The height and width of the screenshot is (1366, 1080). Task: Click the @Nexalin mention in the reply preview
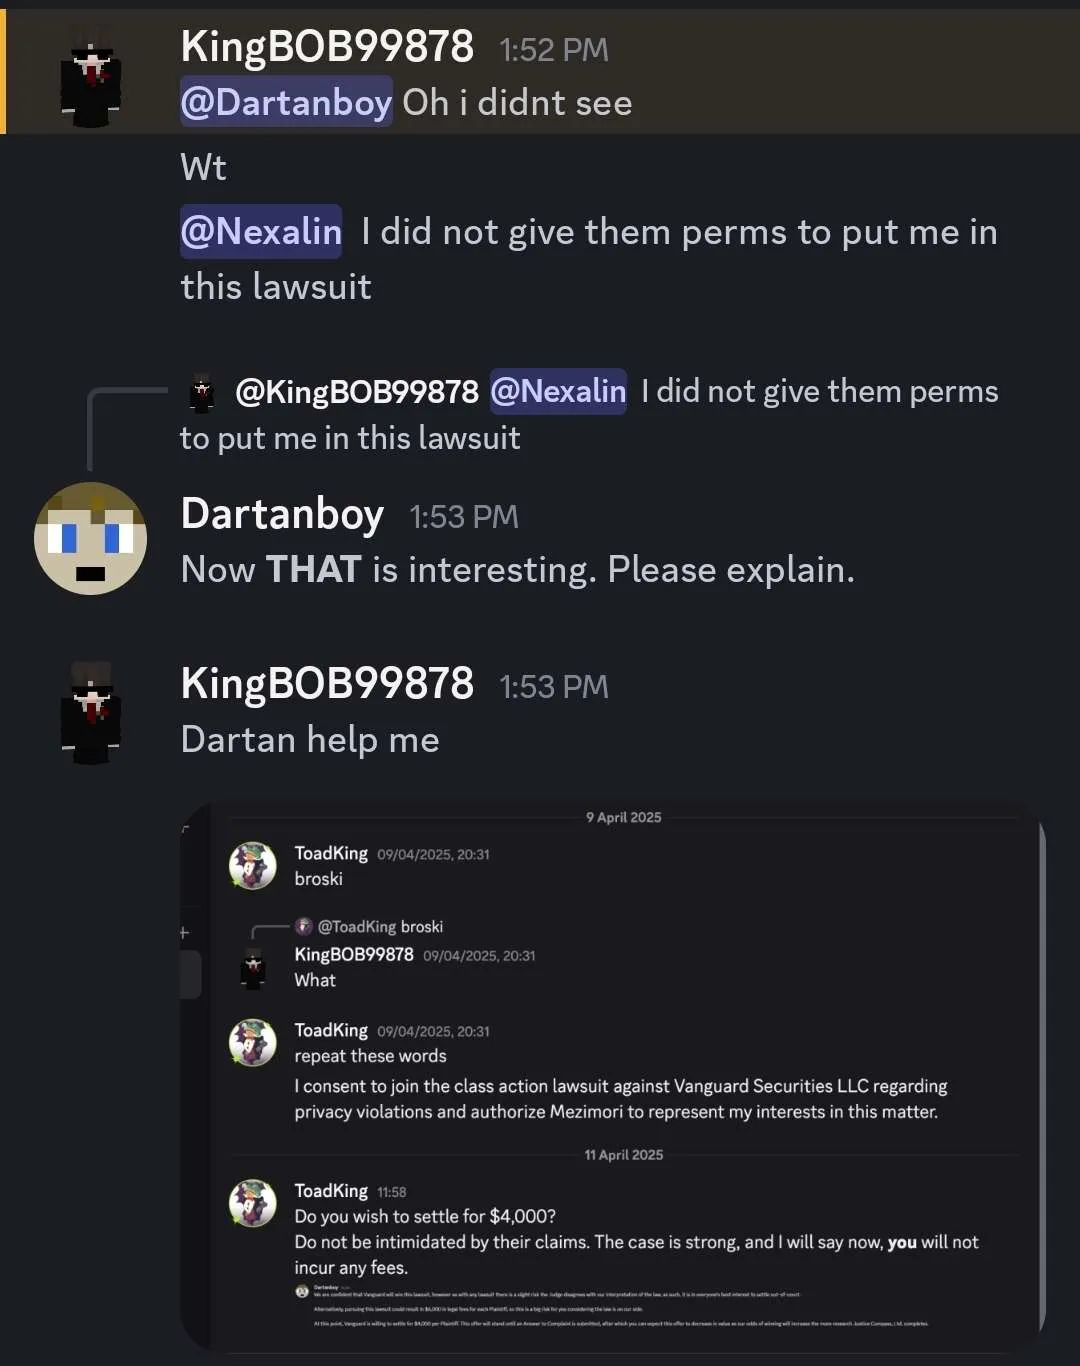(x=558, y=391)
